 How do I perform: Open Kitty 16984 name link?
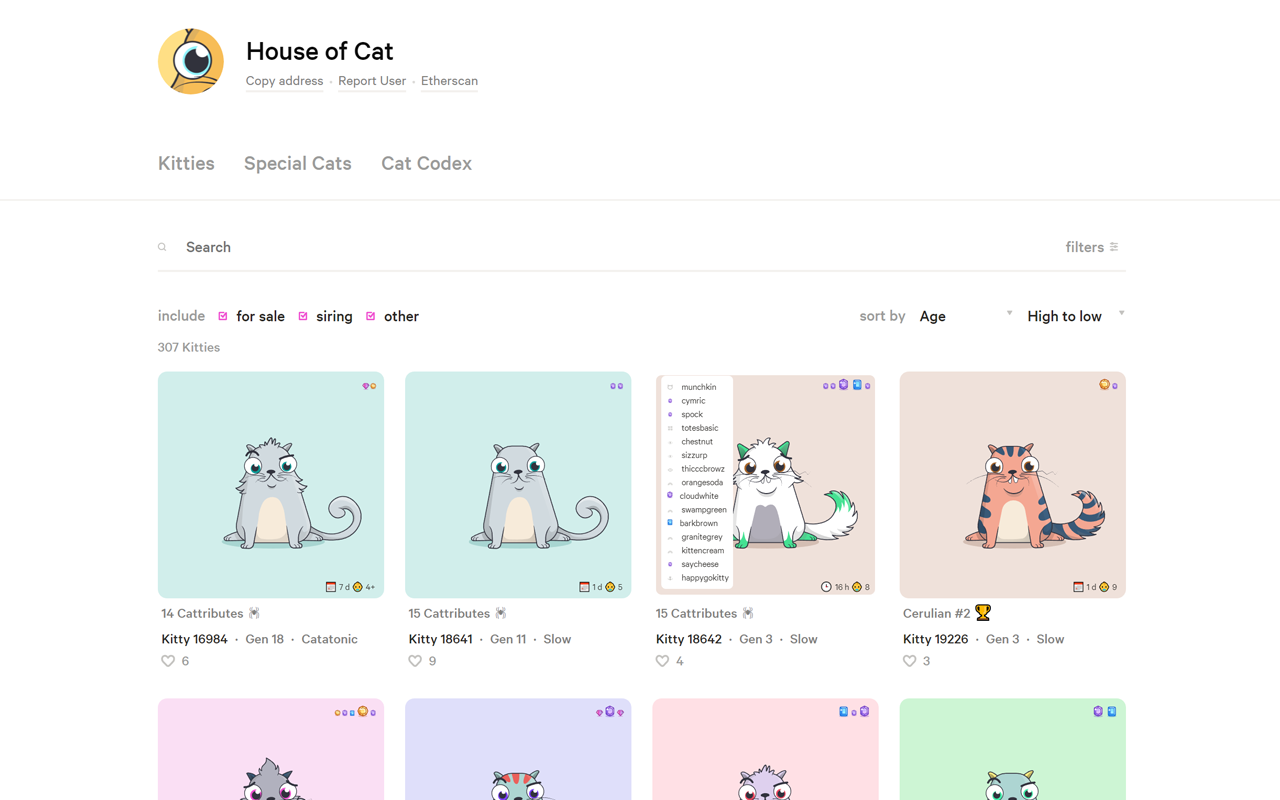click(x=194, y=639)
